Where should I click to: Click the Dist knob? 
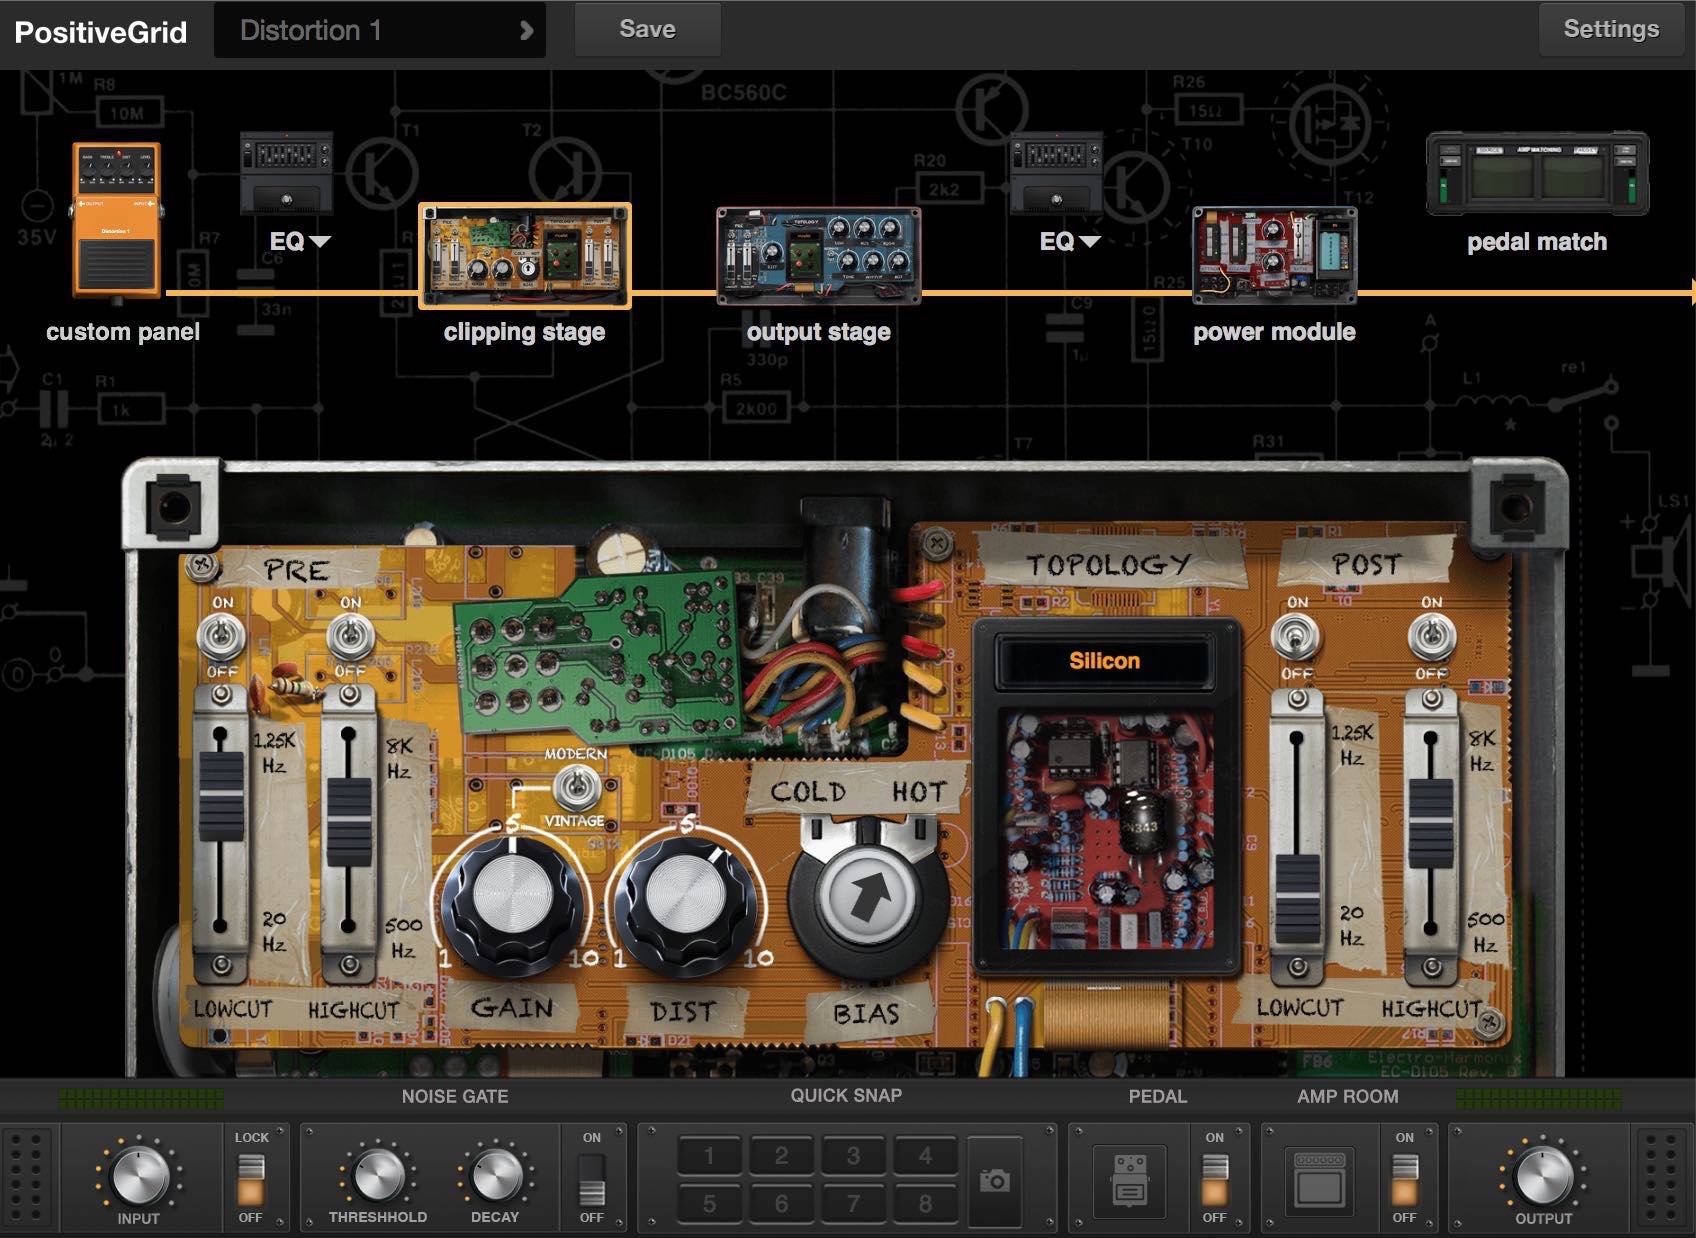tap(686, 900)
